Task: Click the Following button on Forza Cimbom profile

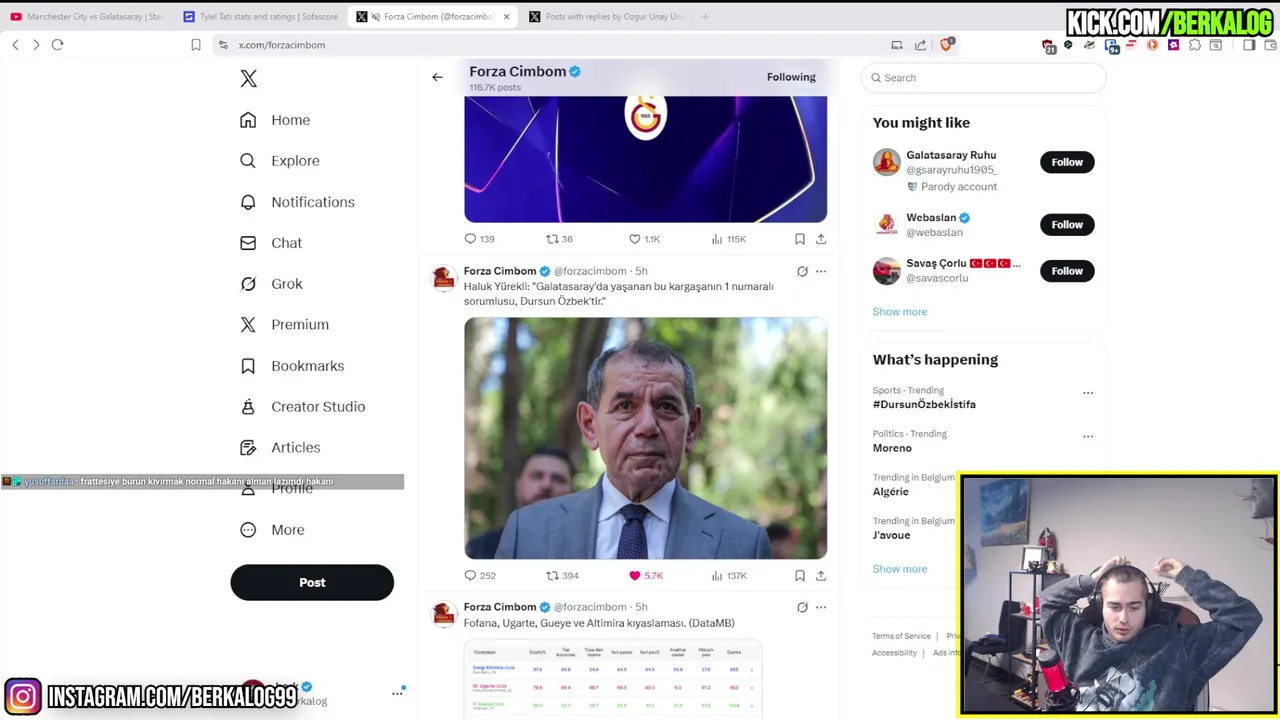Action: [x=791, y=77]
